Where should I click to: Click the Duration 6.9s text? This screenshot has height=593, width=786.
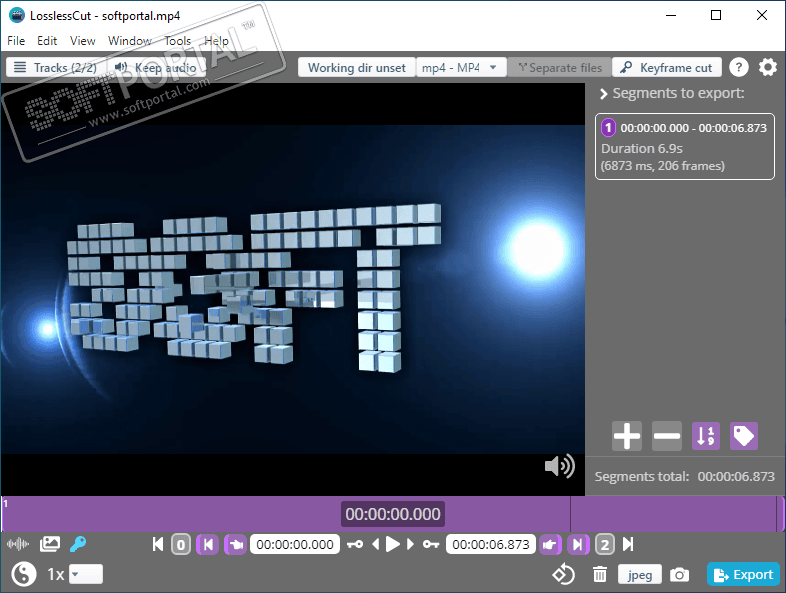[642, 148]
